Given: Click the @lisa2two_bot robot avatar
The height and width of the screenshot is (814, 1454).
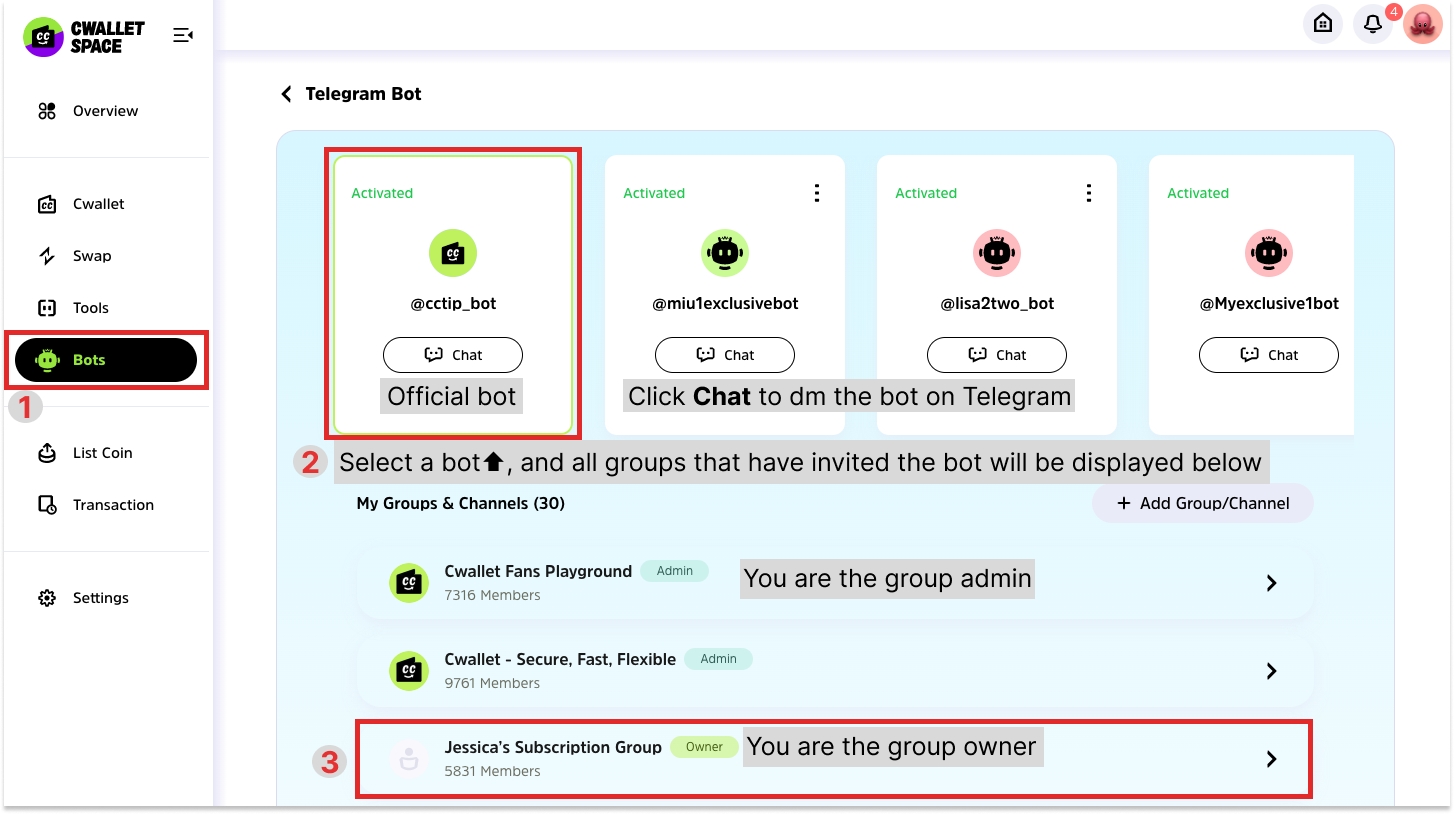Looking at the screenshot, I should pyautogui.click(x=997, y=254).
